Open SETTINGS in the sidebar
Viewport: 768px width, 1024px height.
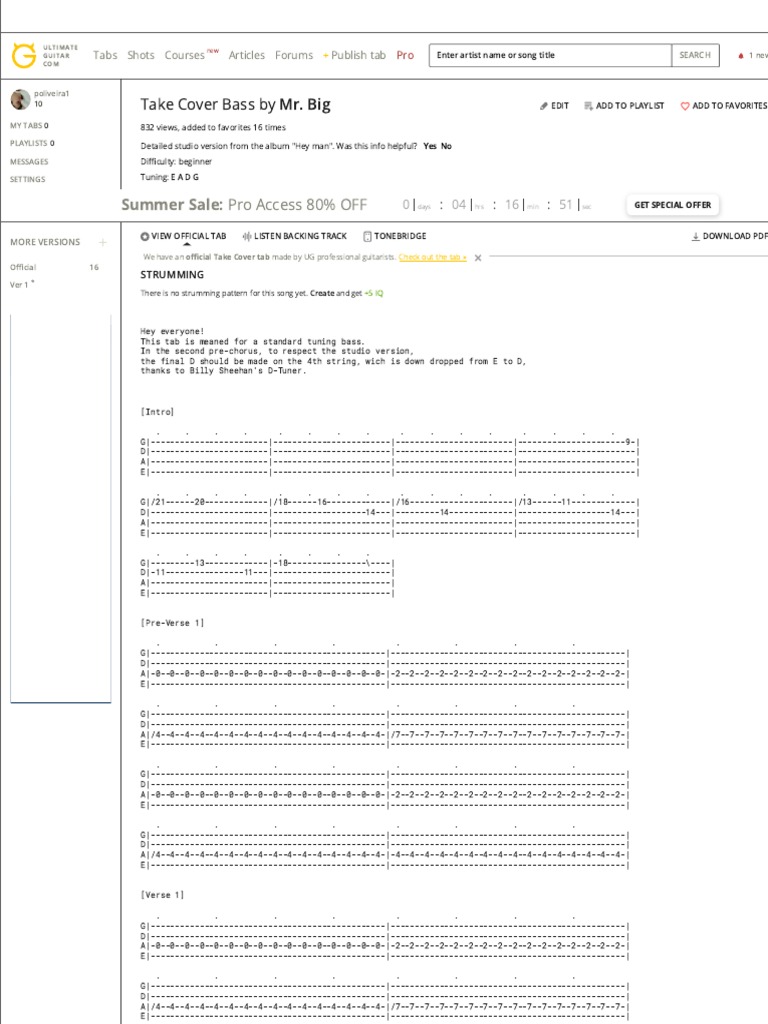(x=27, y=179)
